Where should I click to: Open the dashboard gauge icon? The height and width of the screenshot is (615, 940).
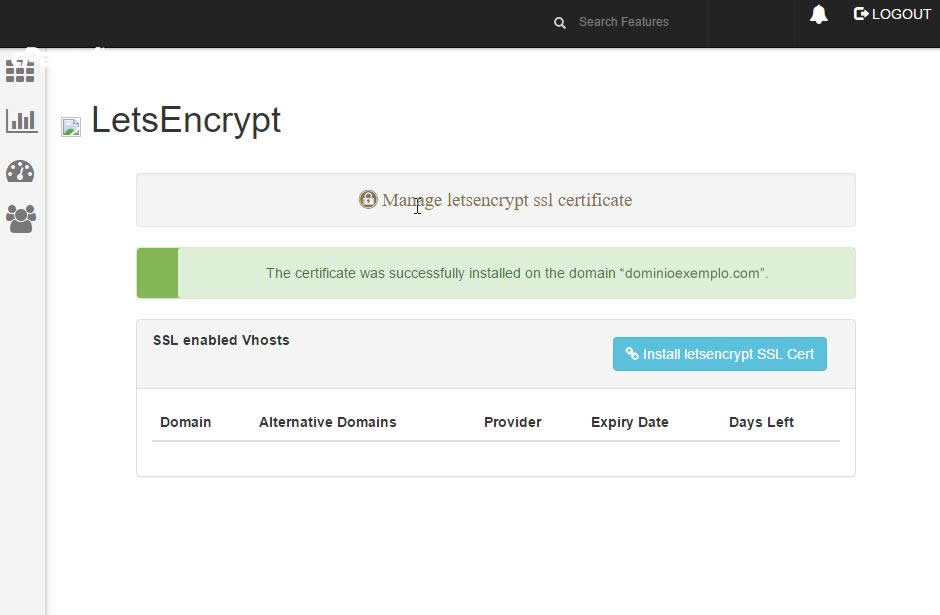pyautogui.click(x=20, y=171)
